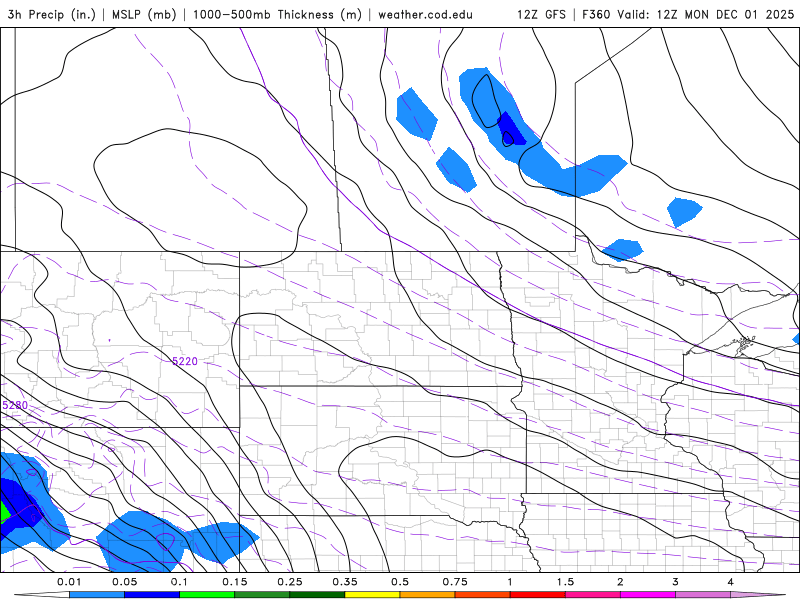
Task: Click the bright green 0.1 legend color segment
Action: point(207,595)
